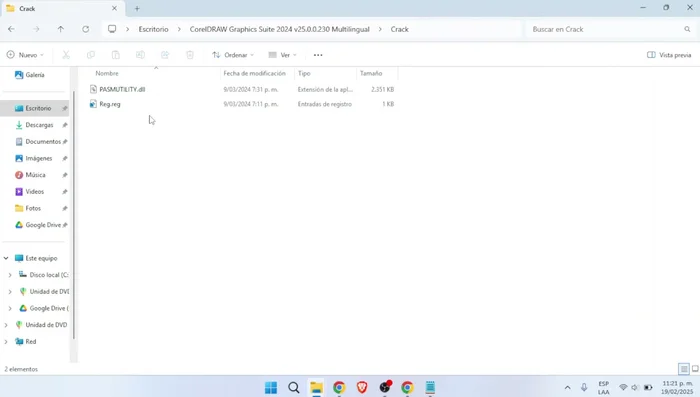Show hidden tray icons chevron

point(567,387)
